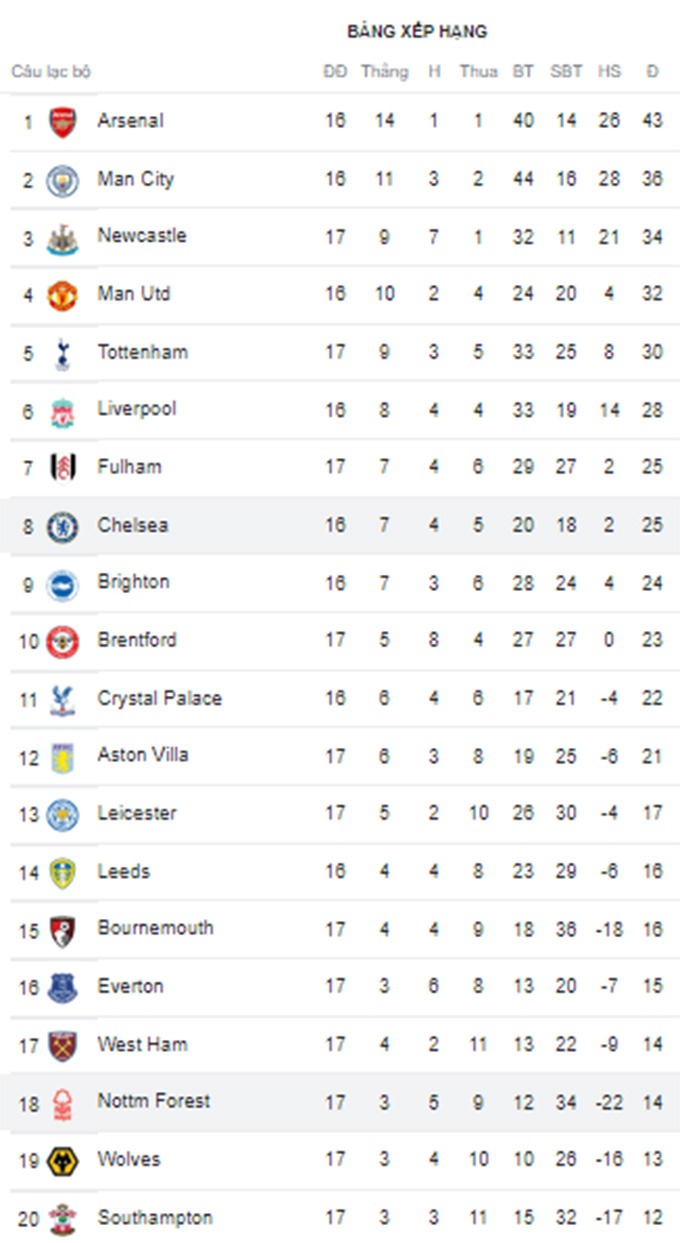This screenshot has width=680, height=1243.
Task: Click the Man Utd club crest
Action: coord(63,295)
